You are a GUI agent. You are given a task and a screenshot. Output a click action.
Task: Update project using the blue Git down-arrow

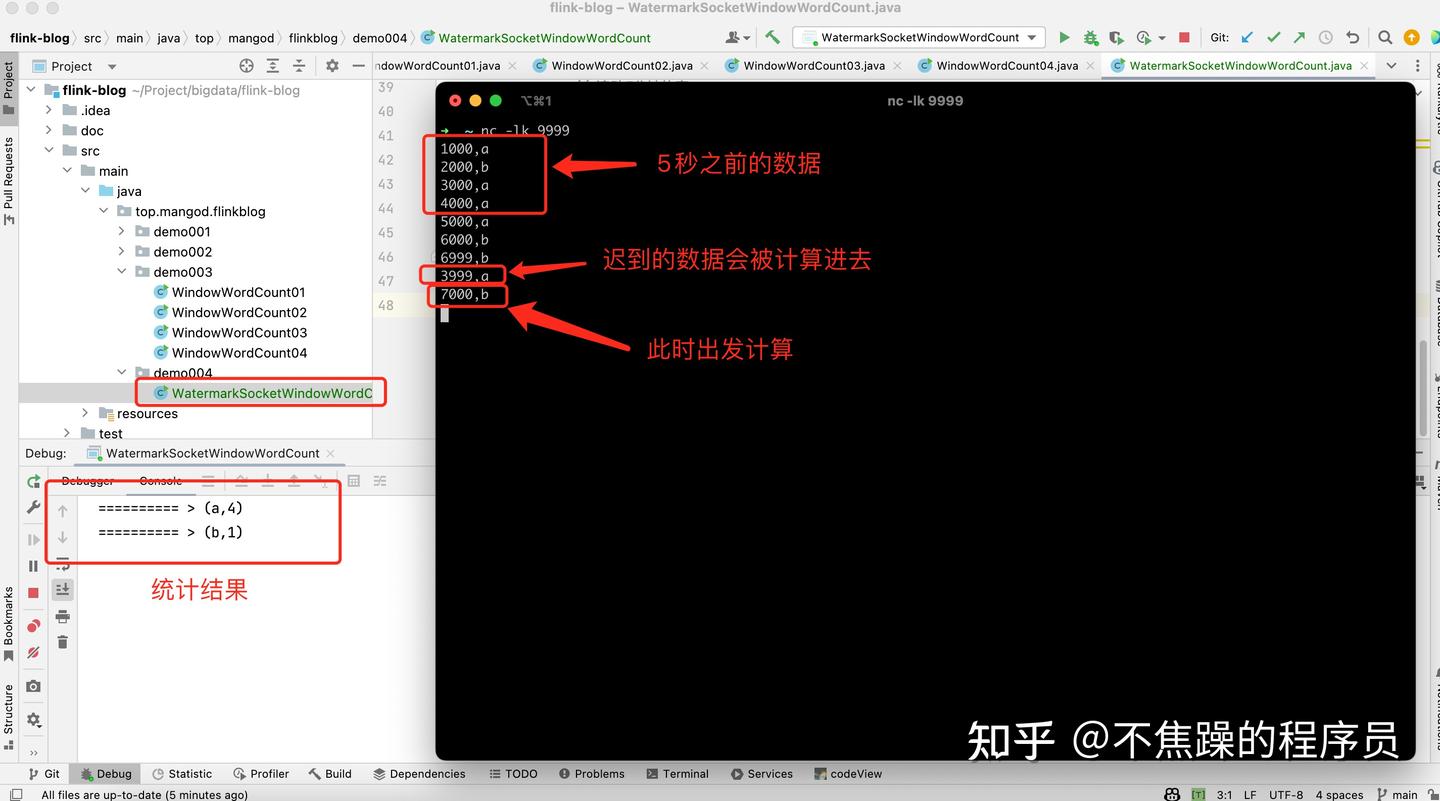click(1246, 37)
